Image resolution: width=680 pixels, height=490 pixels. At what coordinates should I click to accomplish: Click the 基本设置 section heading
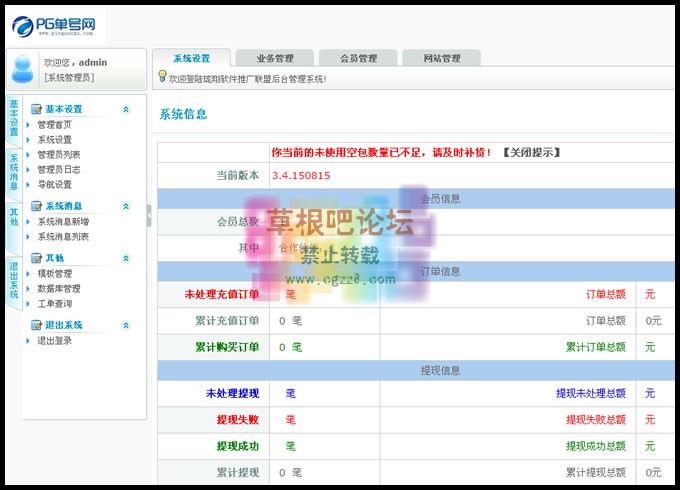tap(64, 109)
